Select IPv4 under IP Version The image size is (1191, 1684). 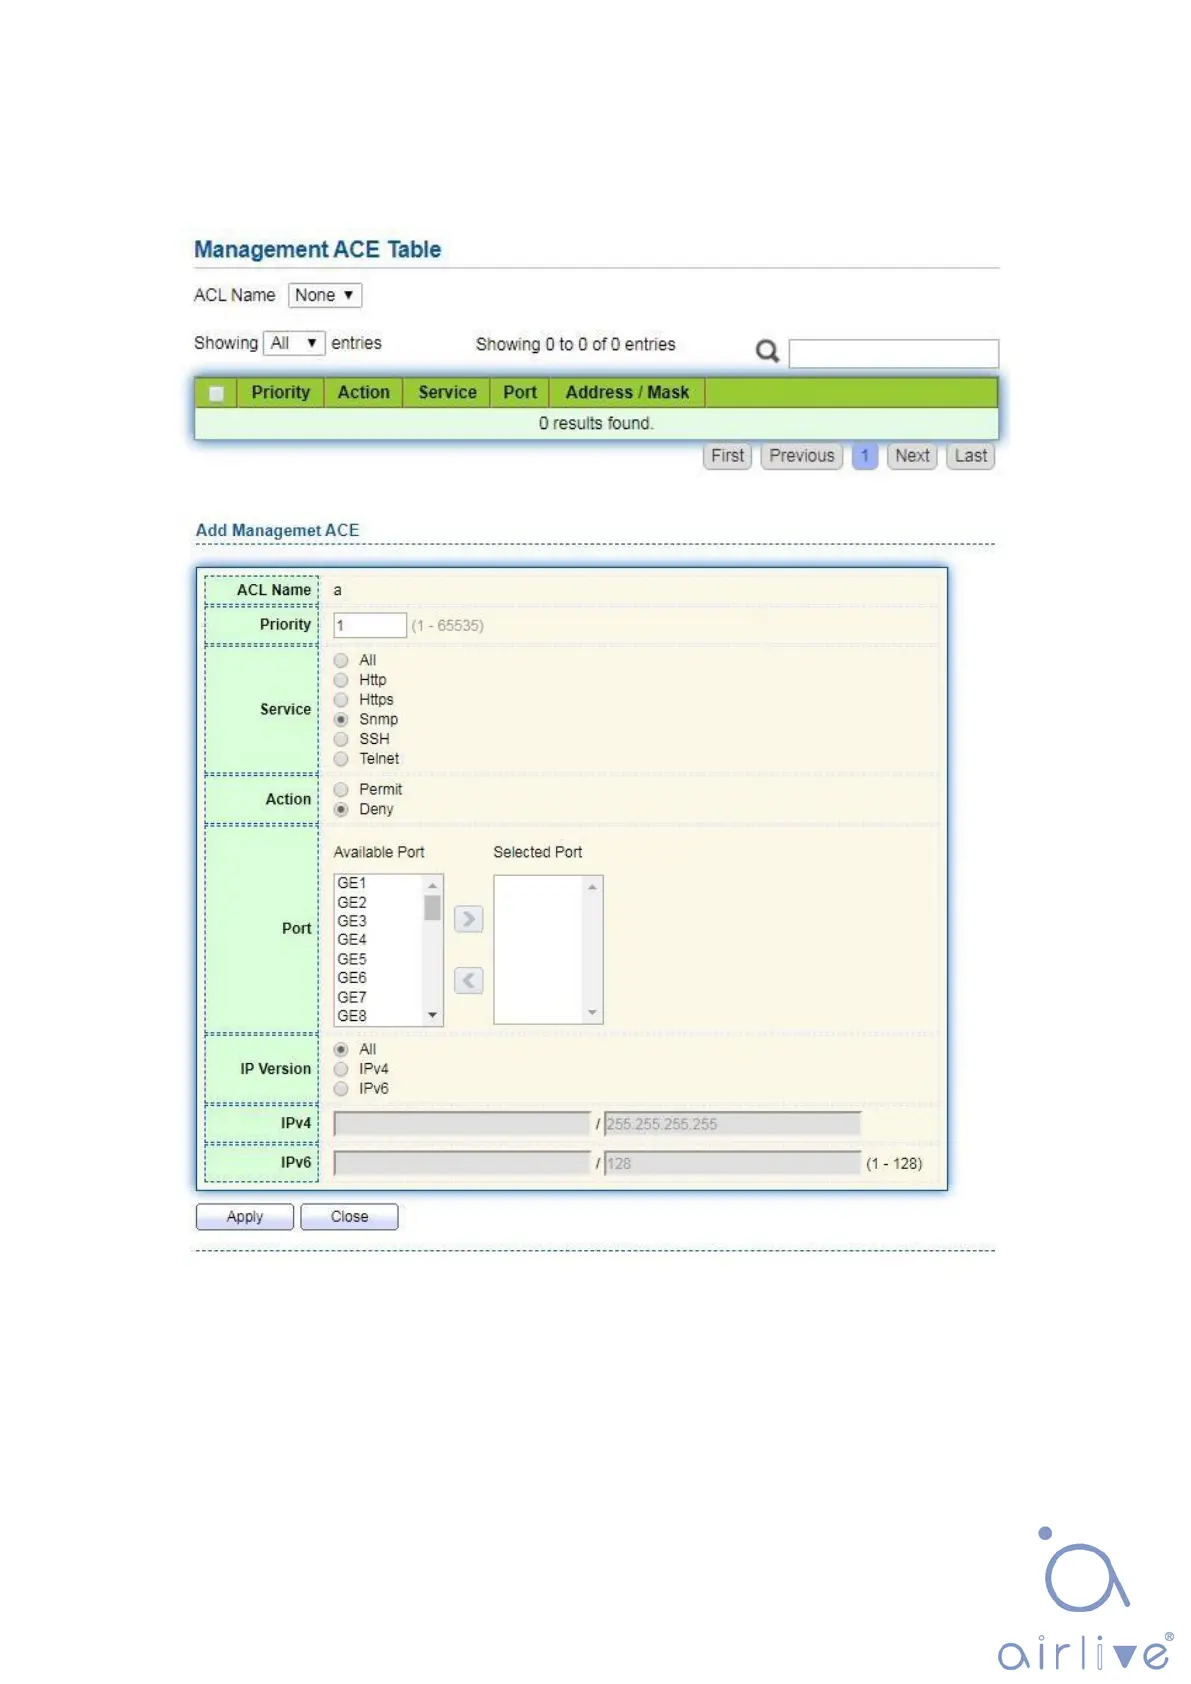click(x=341, y=1069)
